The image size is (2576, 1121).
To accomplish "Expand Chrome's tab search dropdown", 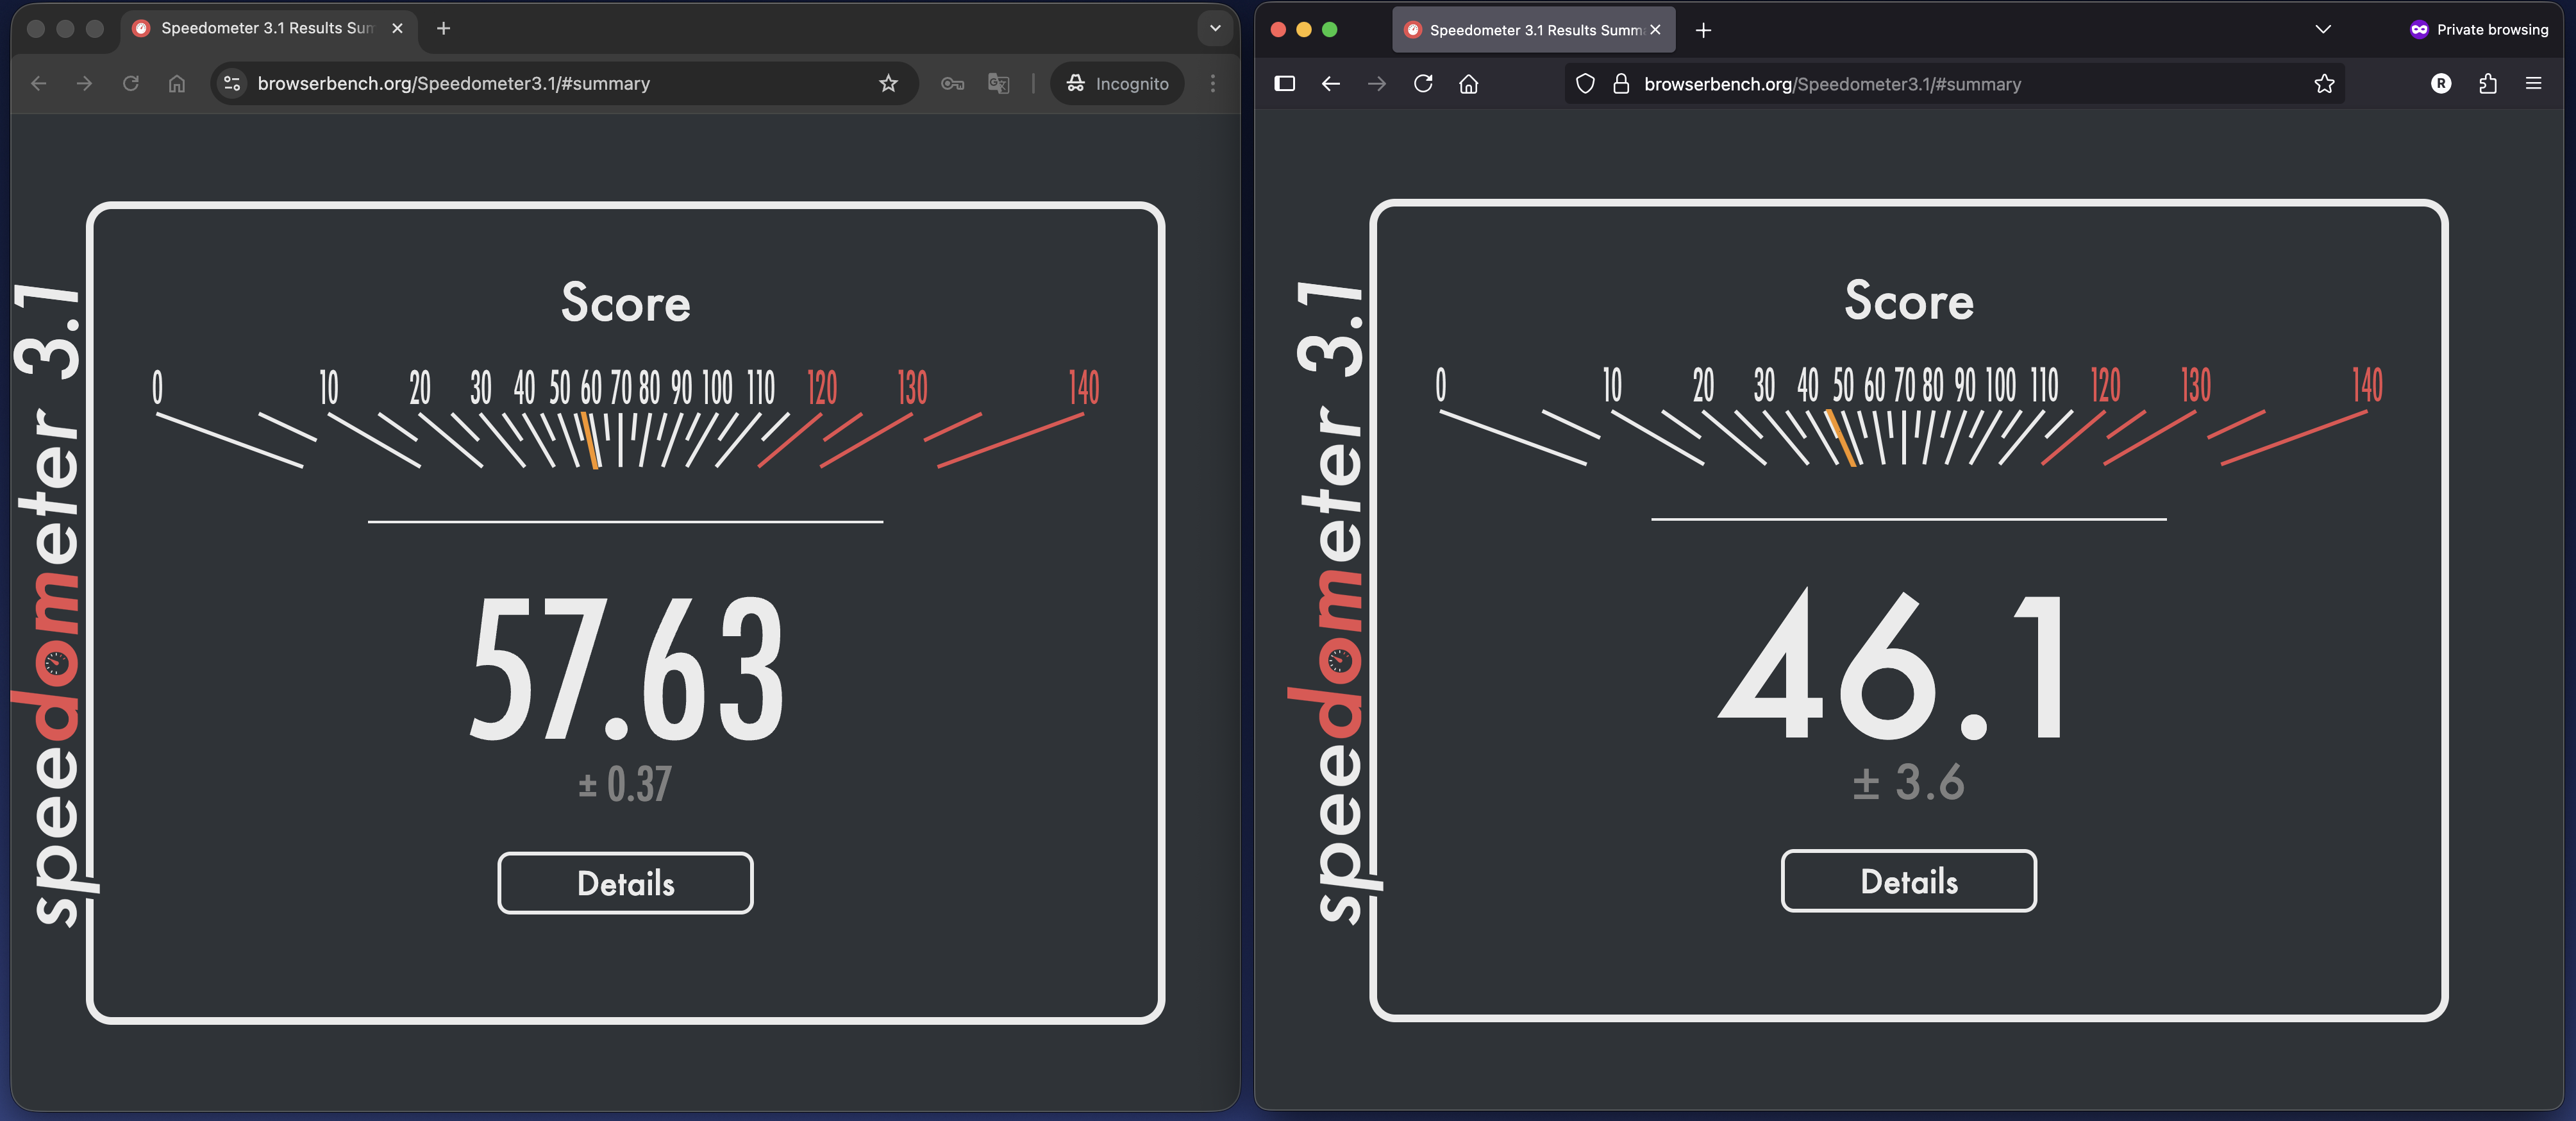I will coord(1215,28).
